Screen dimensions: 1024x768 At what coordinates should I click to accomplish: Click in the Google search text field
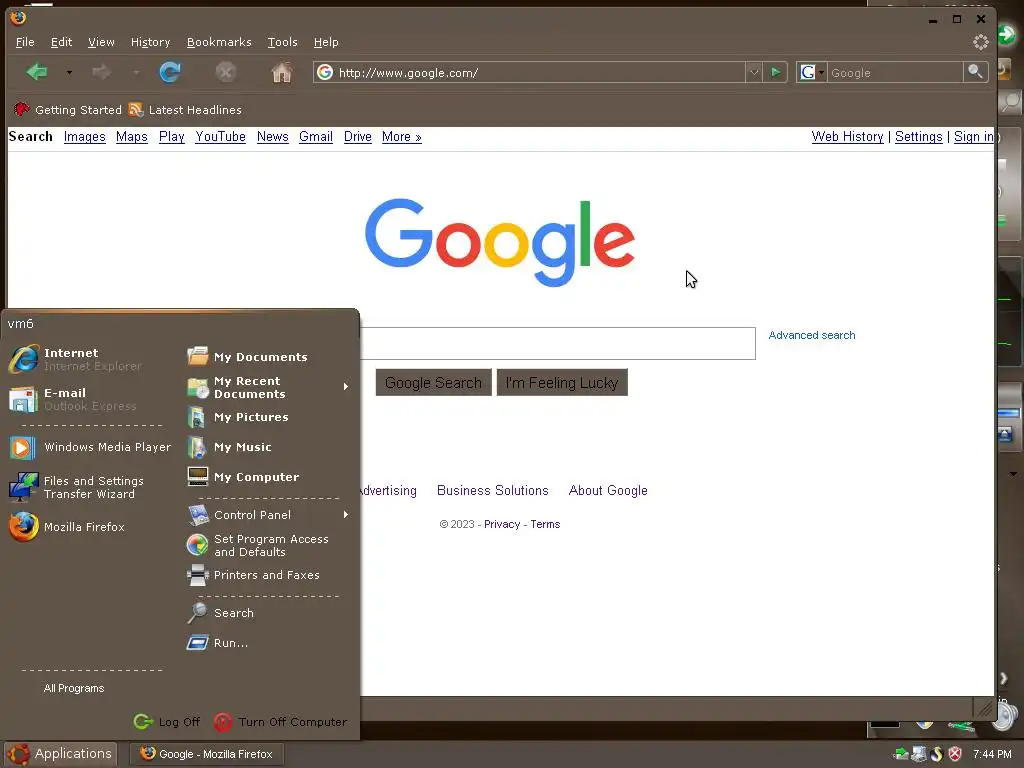coord(558,344)
